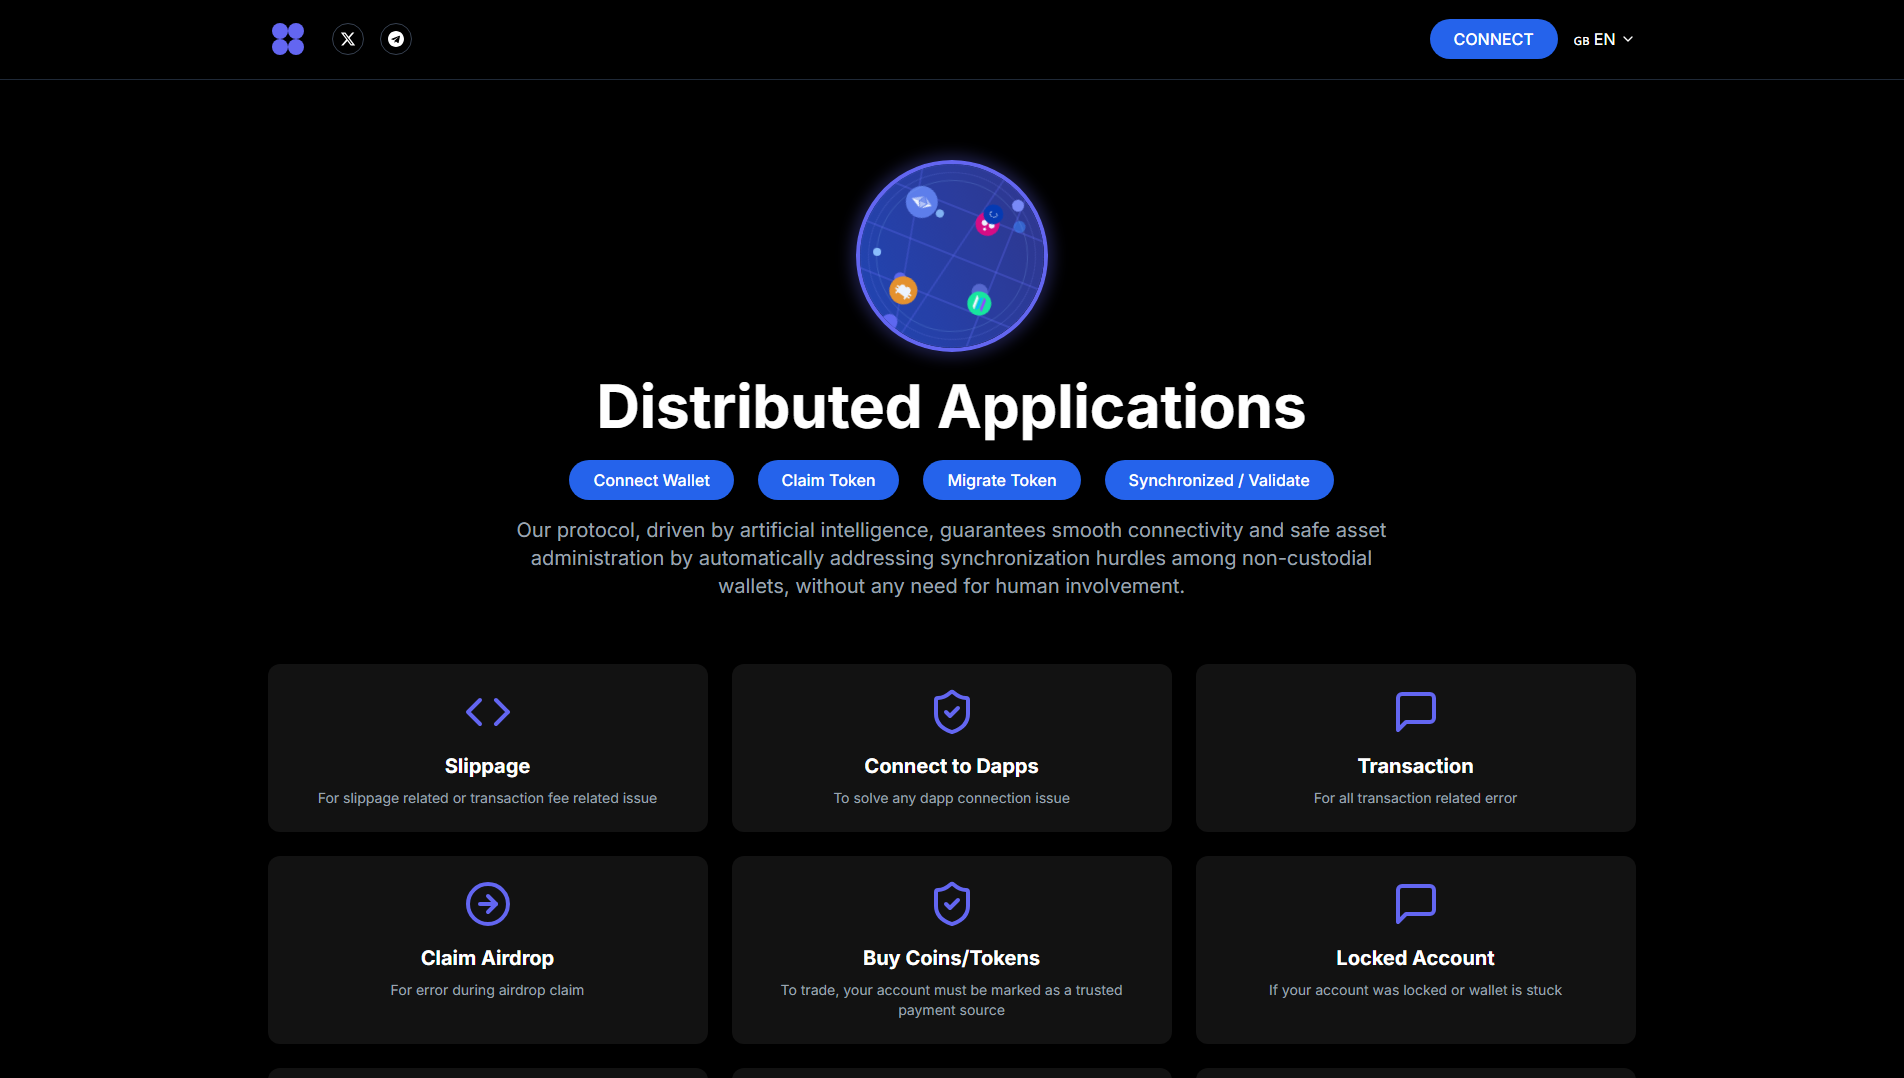1904x1078 pixels.
Task: Click 'To solve any dapp connection issue' text
Action: [952, 798]
